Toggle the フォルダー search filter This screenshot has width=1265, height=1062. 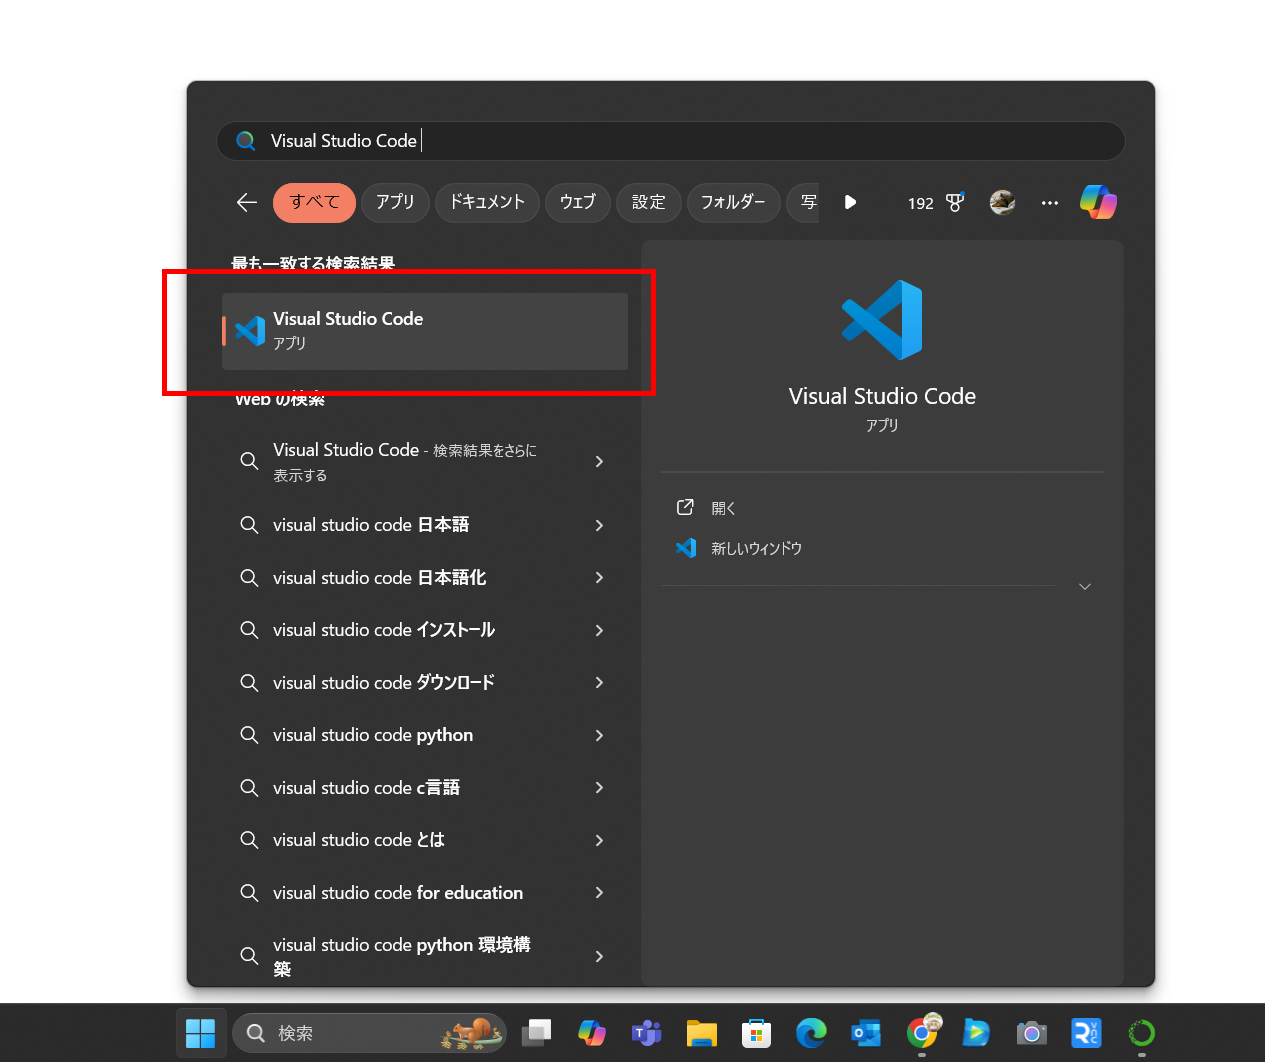[x=733, y=202]
